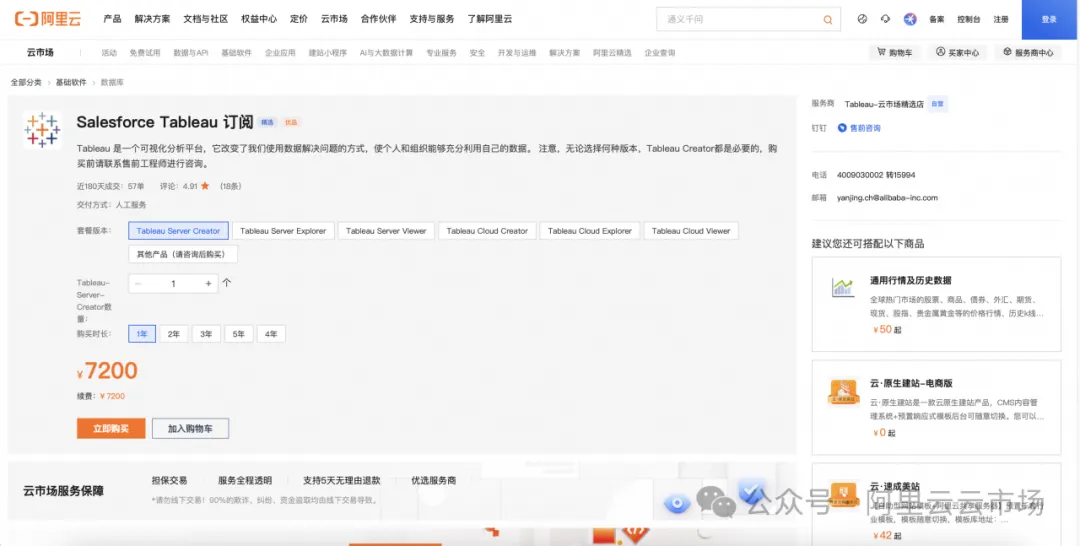Viewport: 1080px width, 546px height.
Task: Open the 数据与API marketplace tab
Action: coord(191,52)
